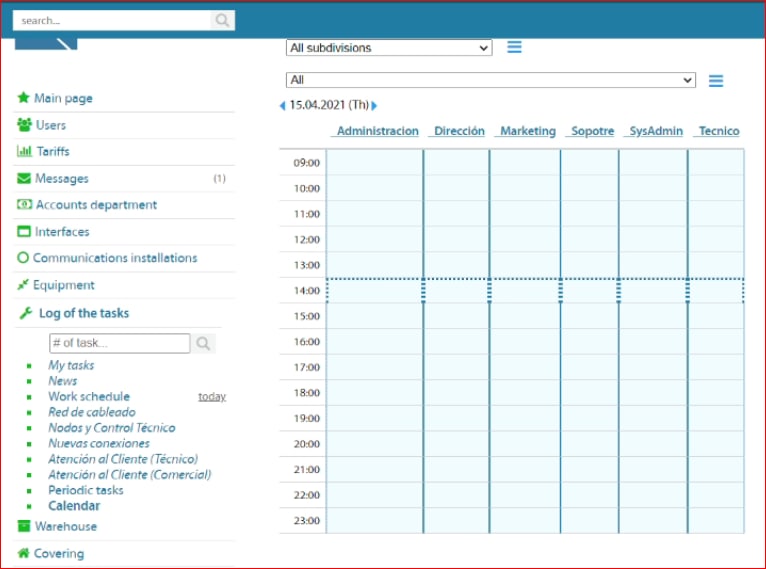
Task: Open the Warehouse section
Action: pyautogui.click(x=66, y=527)
